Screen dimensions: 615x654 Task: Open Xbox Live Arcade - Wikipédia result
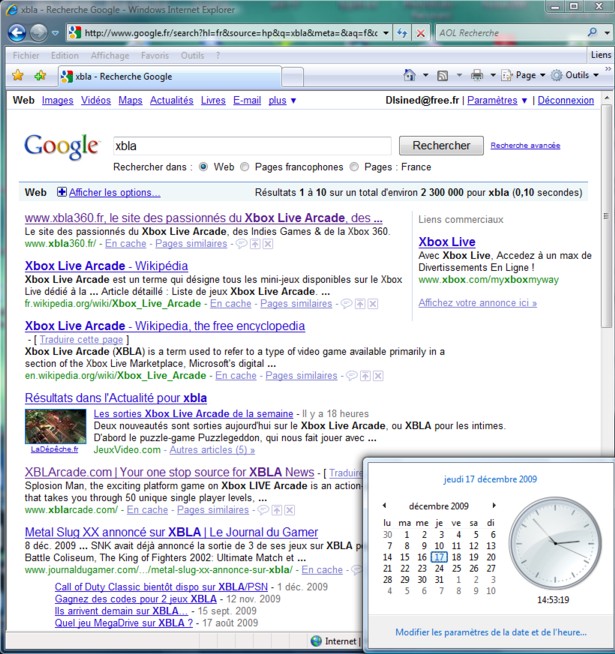pyautogui.click(x=106, y=266)
